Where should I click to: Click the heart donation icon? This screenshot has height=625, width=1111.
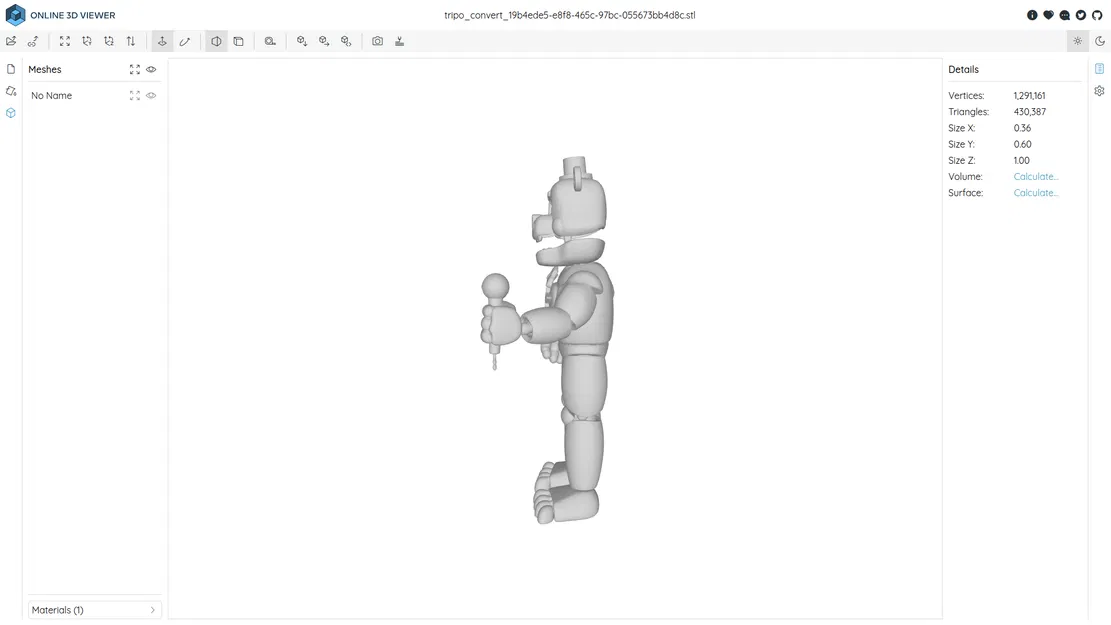(1048, 15)
